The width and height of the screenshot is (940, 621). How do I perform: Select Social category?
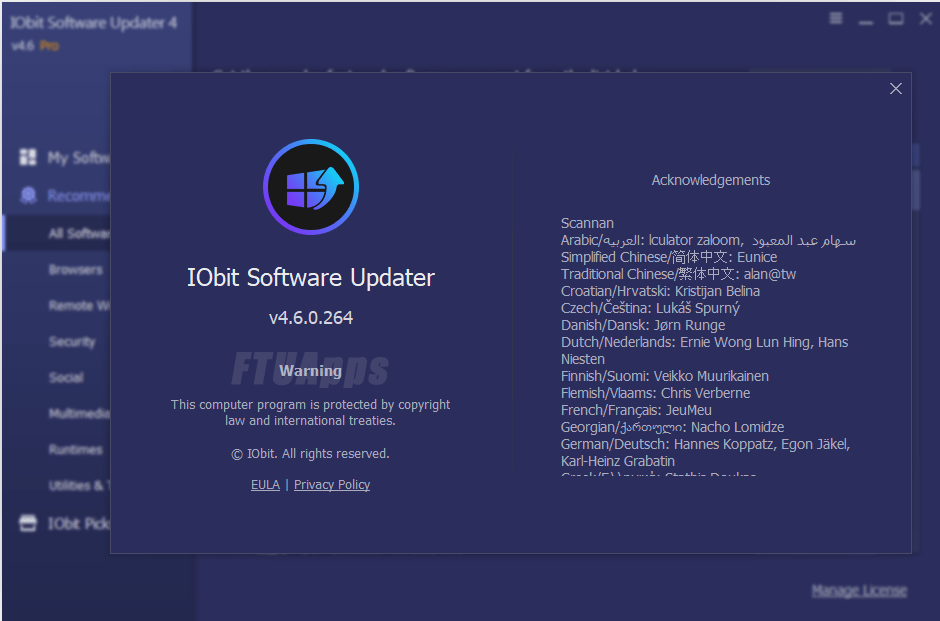coord(66,378)
